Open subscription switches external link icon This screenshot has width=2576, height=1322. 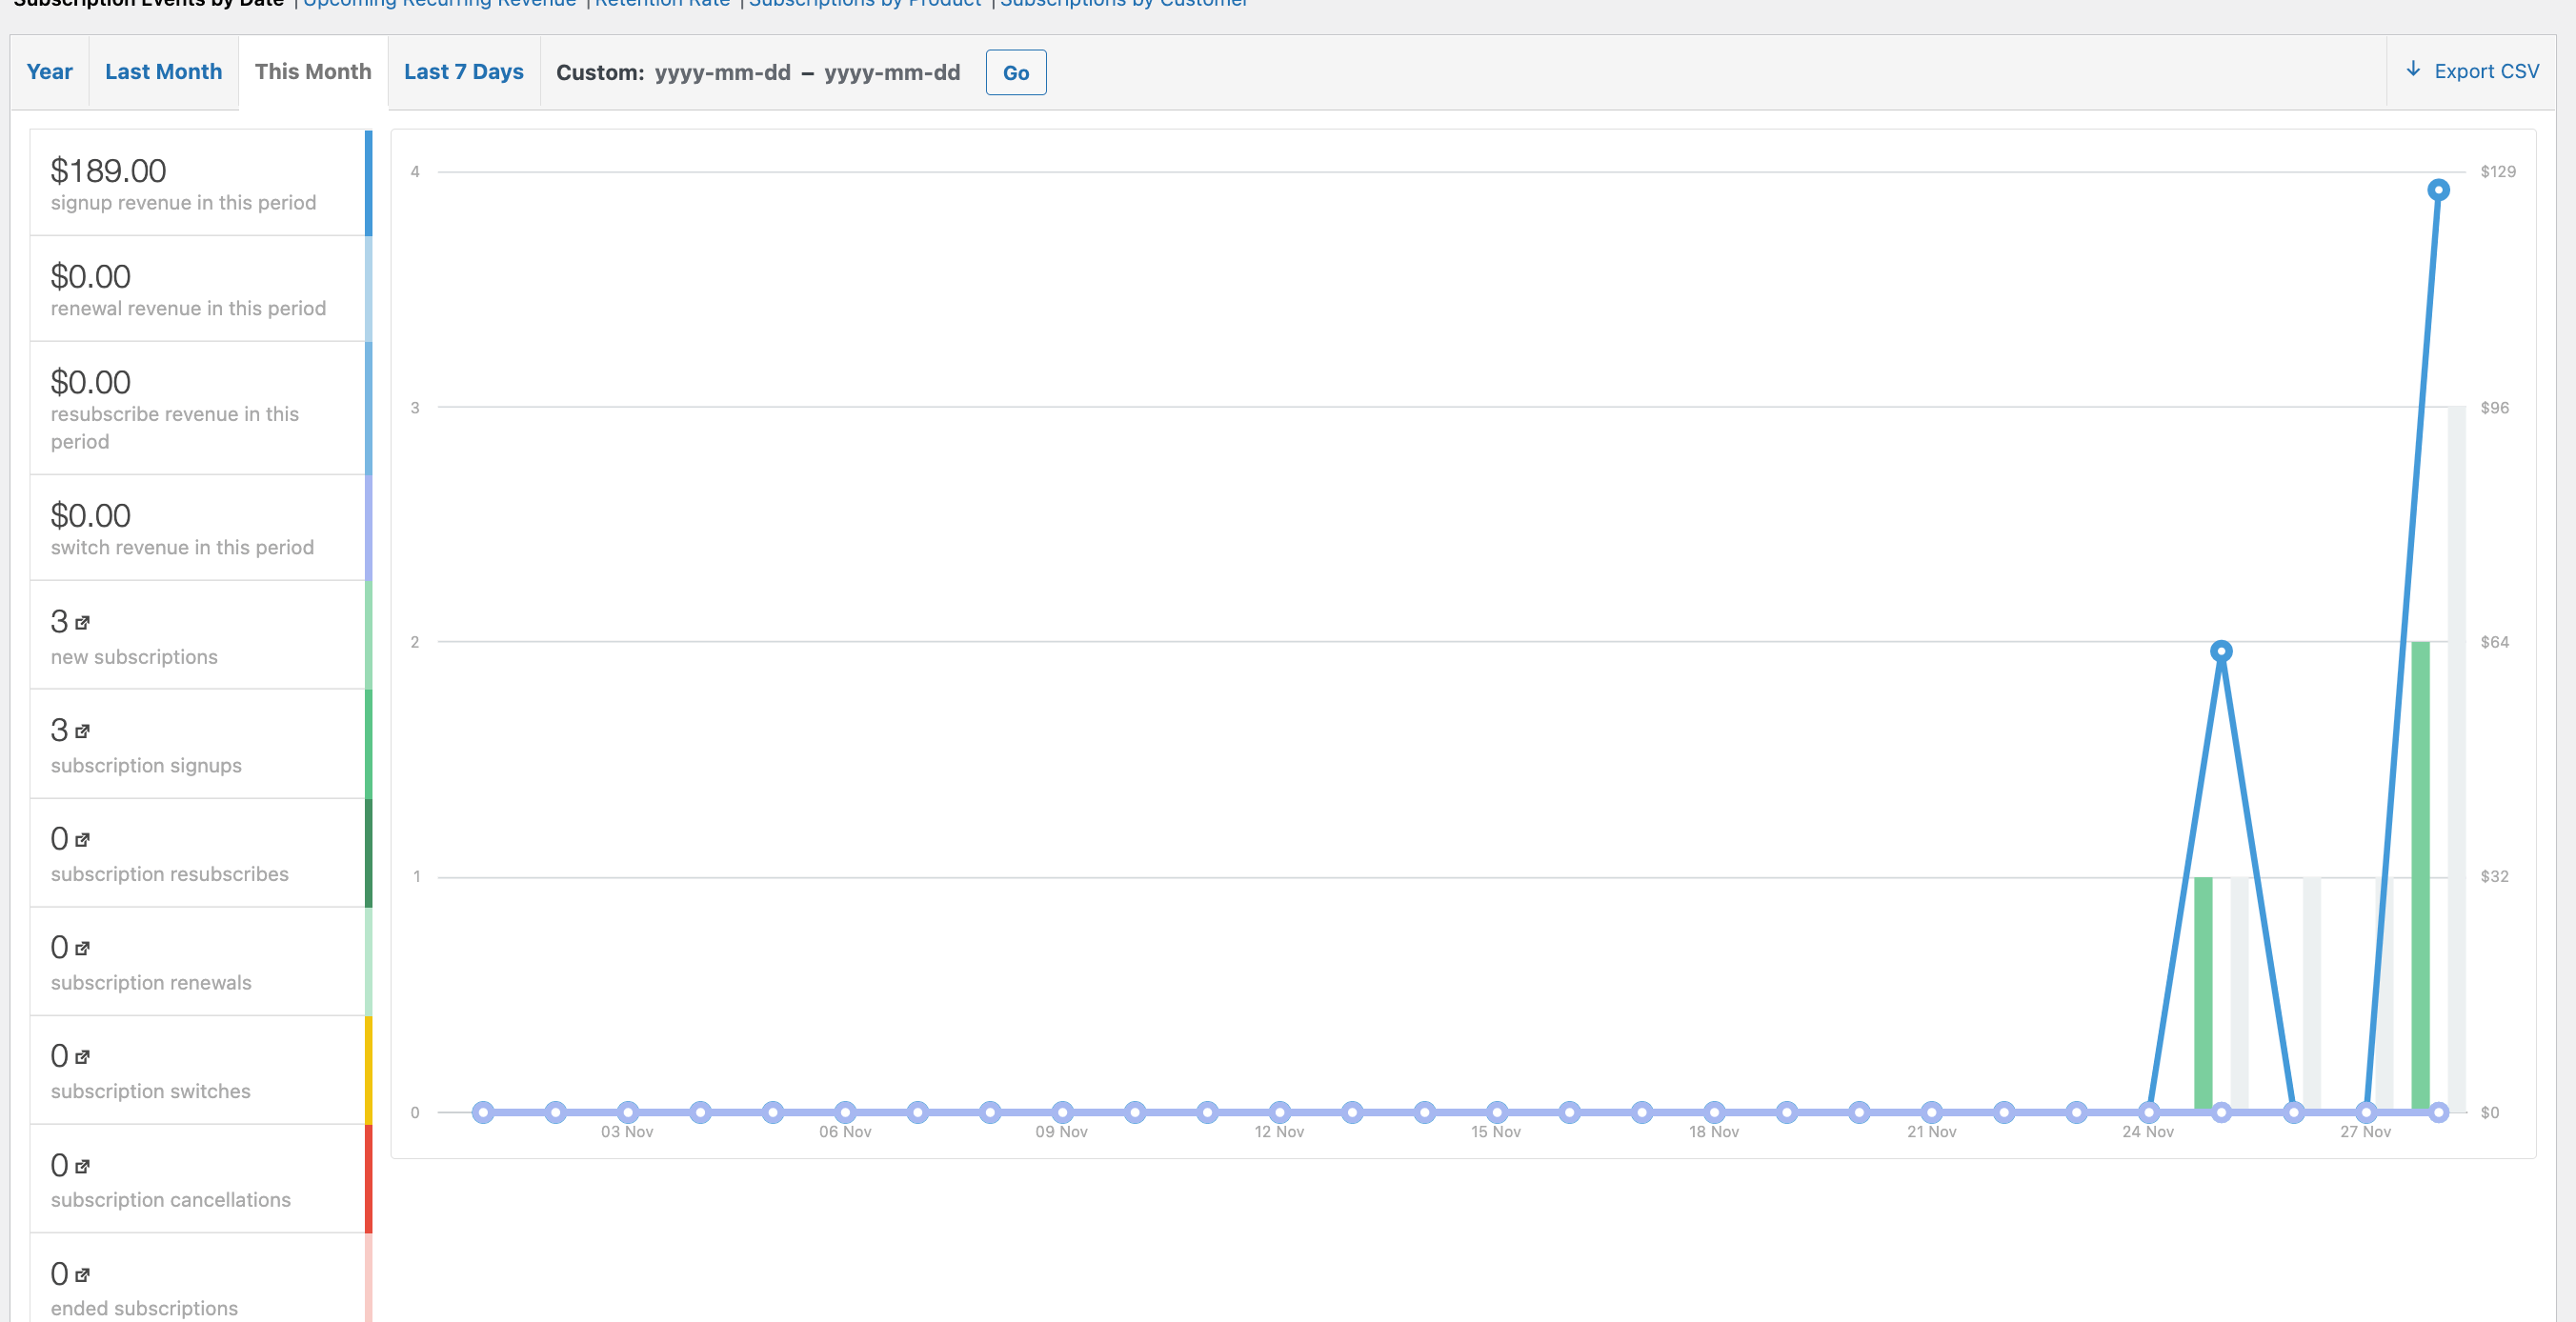tap(83, 1055)
